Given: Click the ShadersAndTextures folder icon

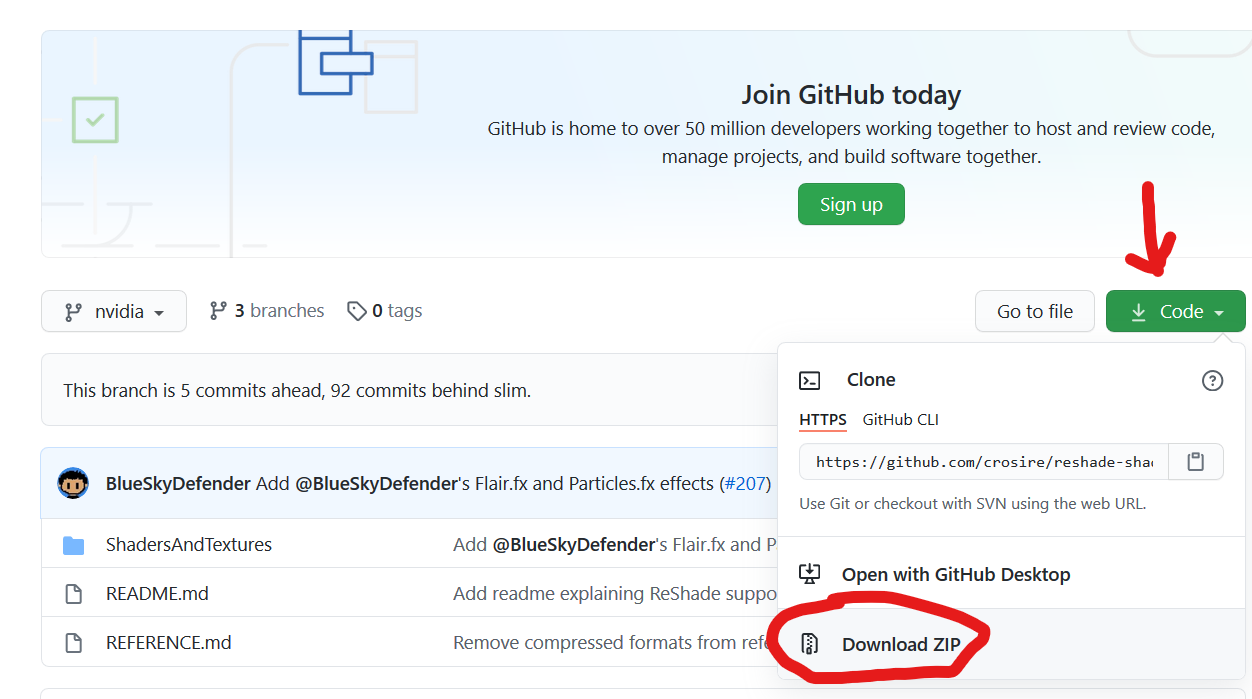Looking at the screenshot, I should pyautogui.click(x=73, y=545).
